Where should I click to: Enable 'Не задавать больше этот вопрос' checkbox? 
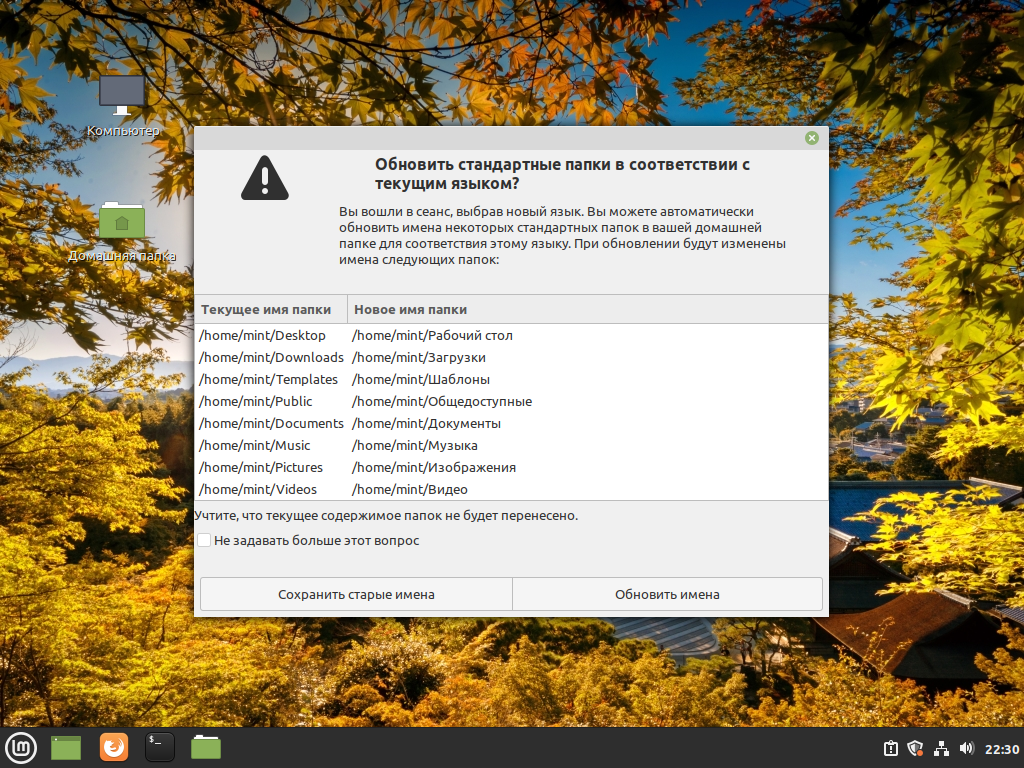204,540
